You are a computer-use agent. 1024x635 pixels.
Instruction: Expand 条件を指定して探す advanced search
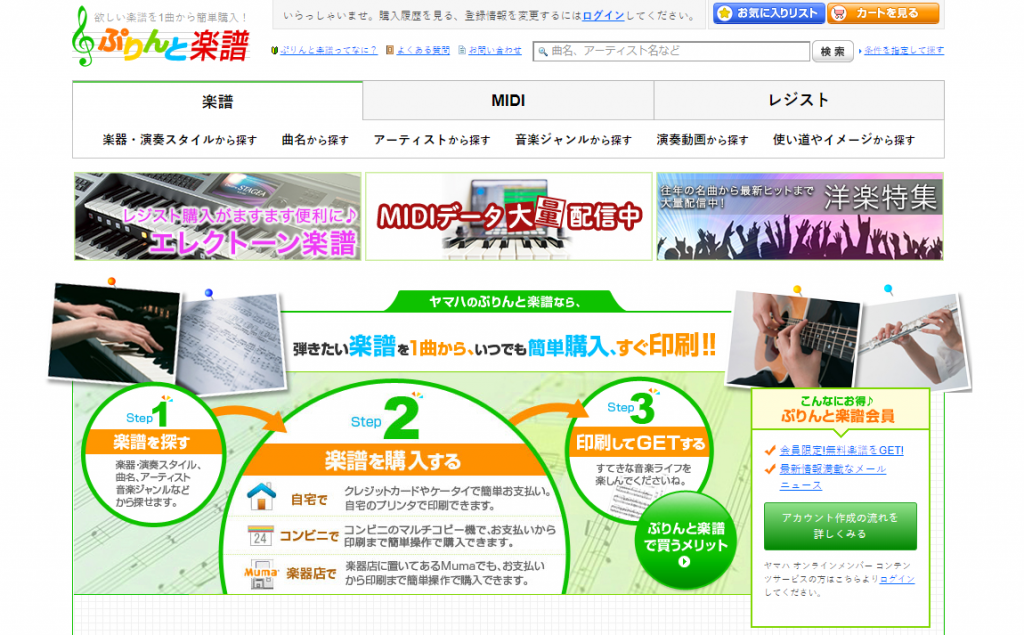903,51
